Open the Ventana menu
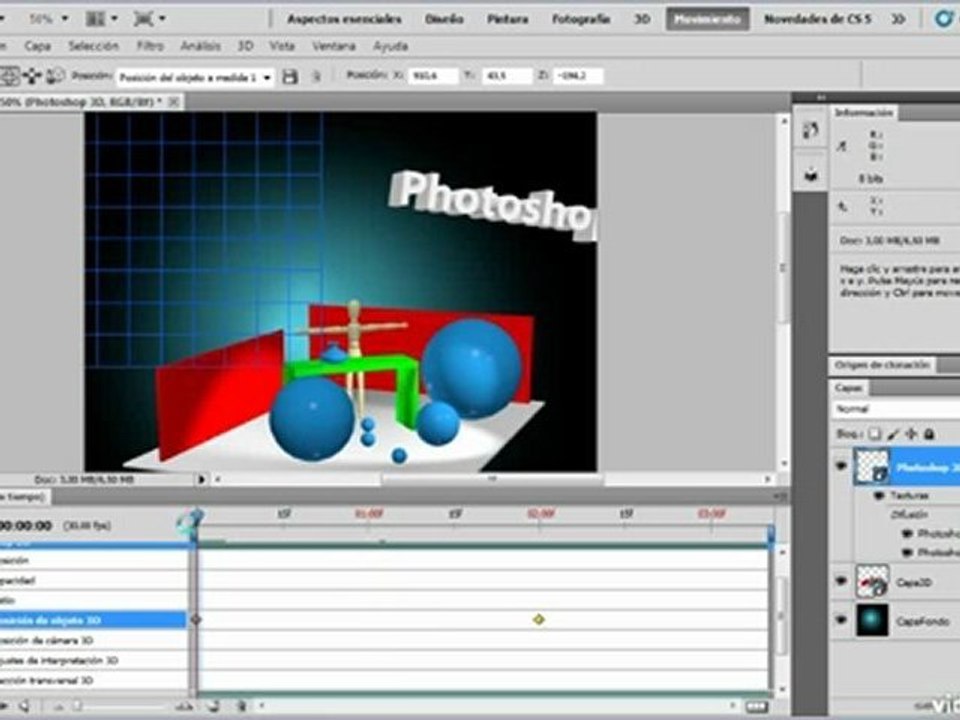The width and height of the screenshot is (960, 720). click(334, 46)
